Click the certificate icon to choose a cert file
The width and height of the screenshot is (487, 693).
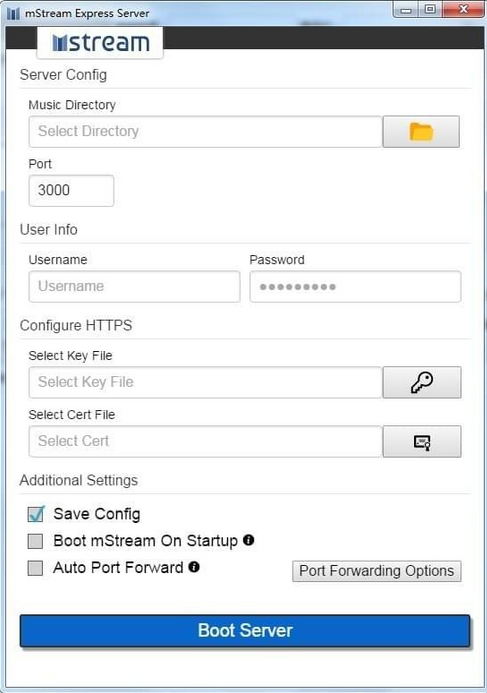click(422, 442)
